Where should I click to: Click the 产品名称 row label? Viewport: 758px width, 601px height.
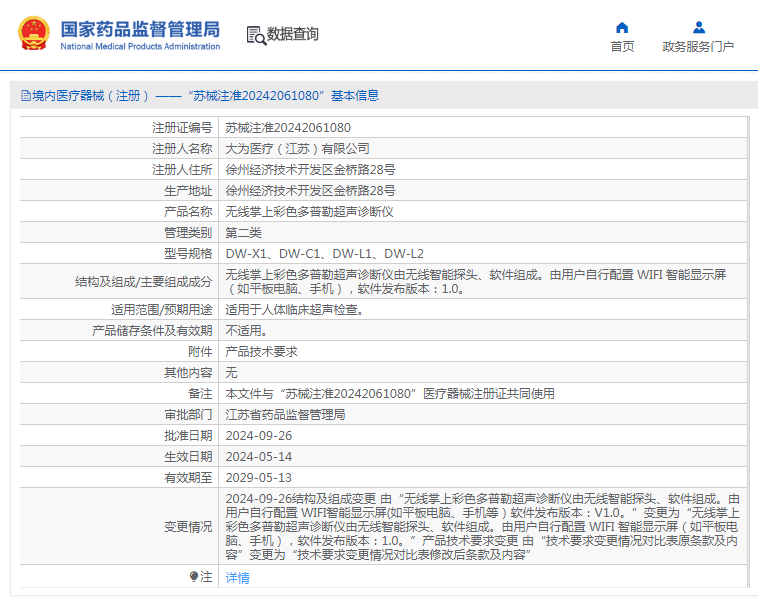(188, 212)
